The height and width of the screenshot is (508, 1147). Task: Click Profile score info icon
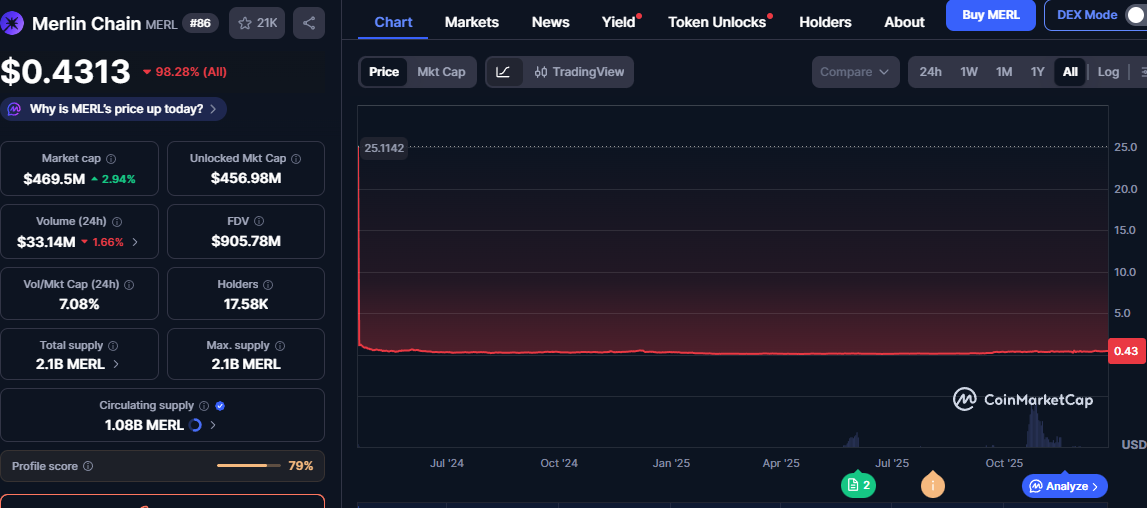[x=88, y=466]
